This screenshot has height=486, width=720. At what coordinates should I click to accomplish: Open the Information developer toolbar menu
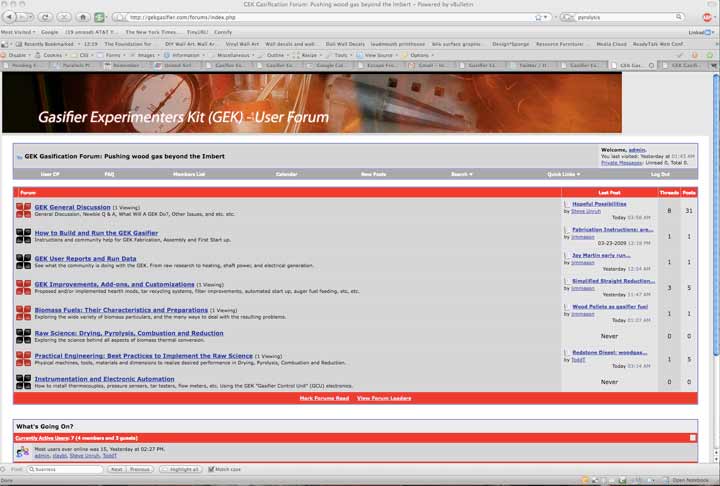tap(185, 55)
